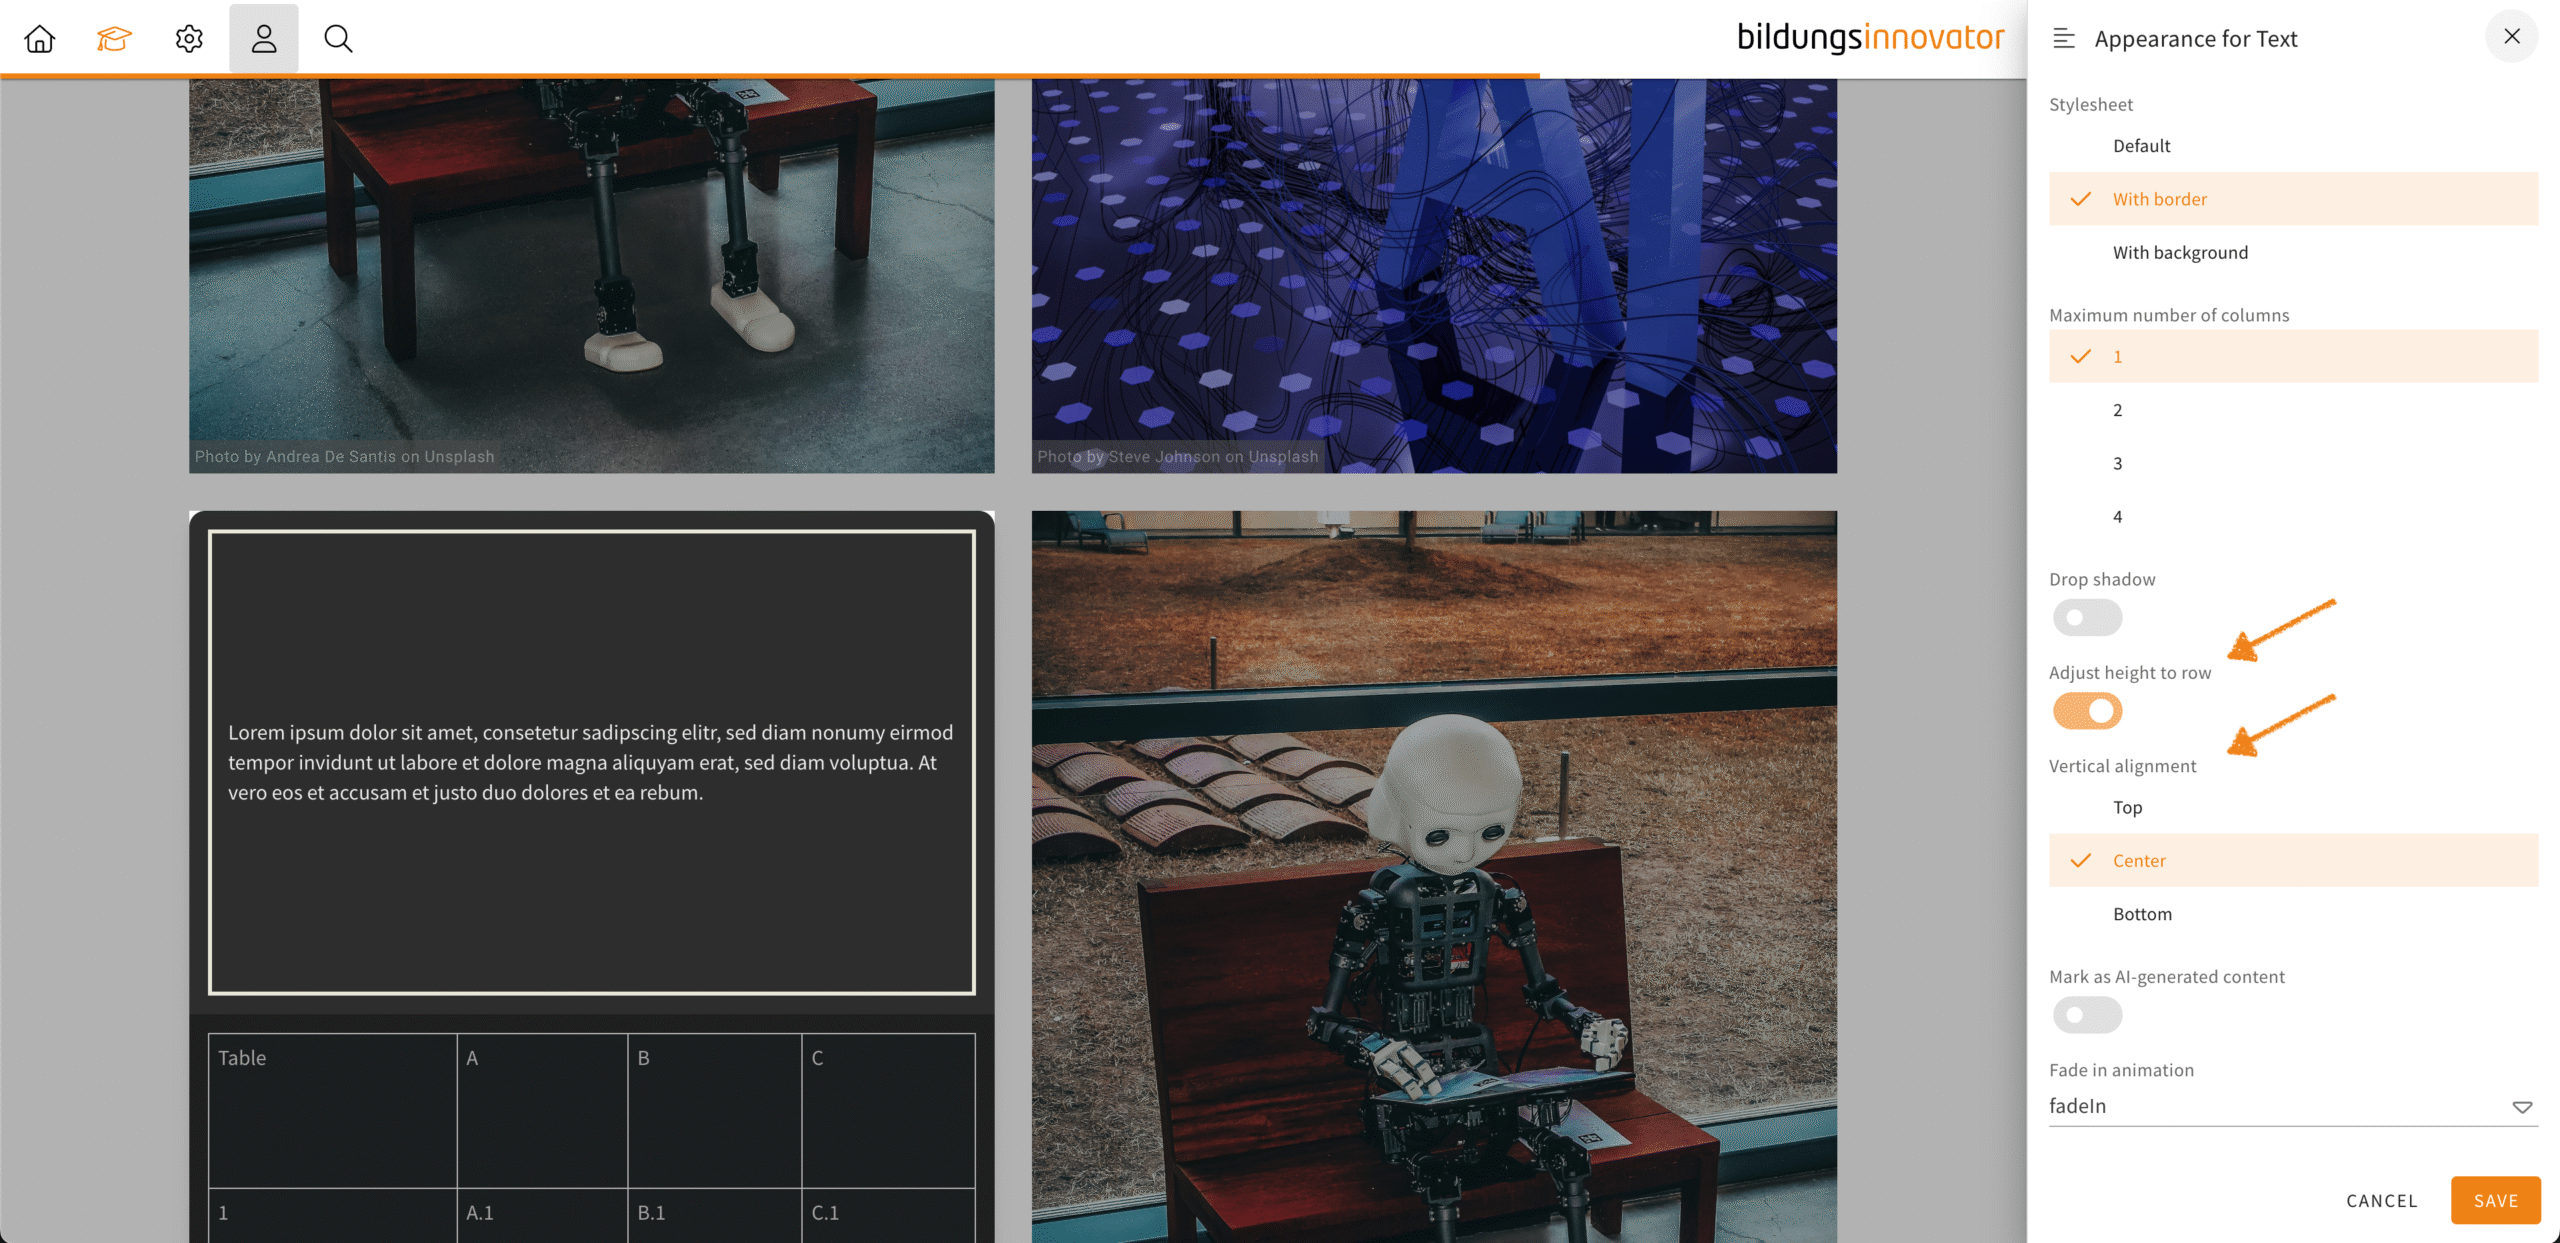The image size is (2560, 1243).
Task: Toggle Mark as AI-generated content
Action: point(2087,1015)
